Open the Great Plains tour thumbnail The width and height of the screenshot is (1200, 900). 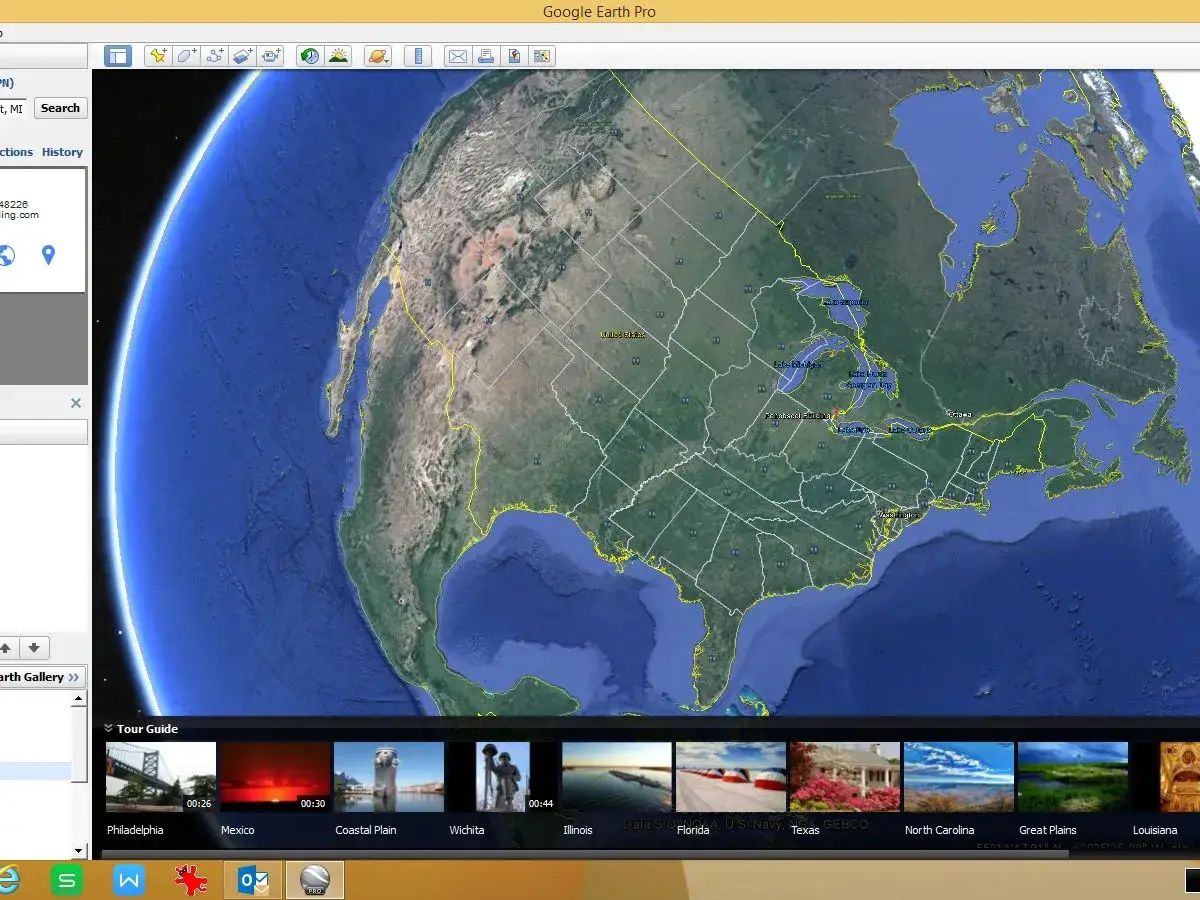1073,777
